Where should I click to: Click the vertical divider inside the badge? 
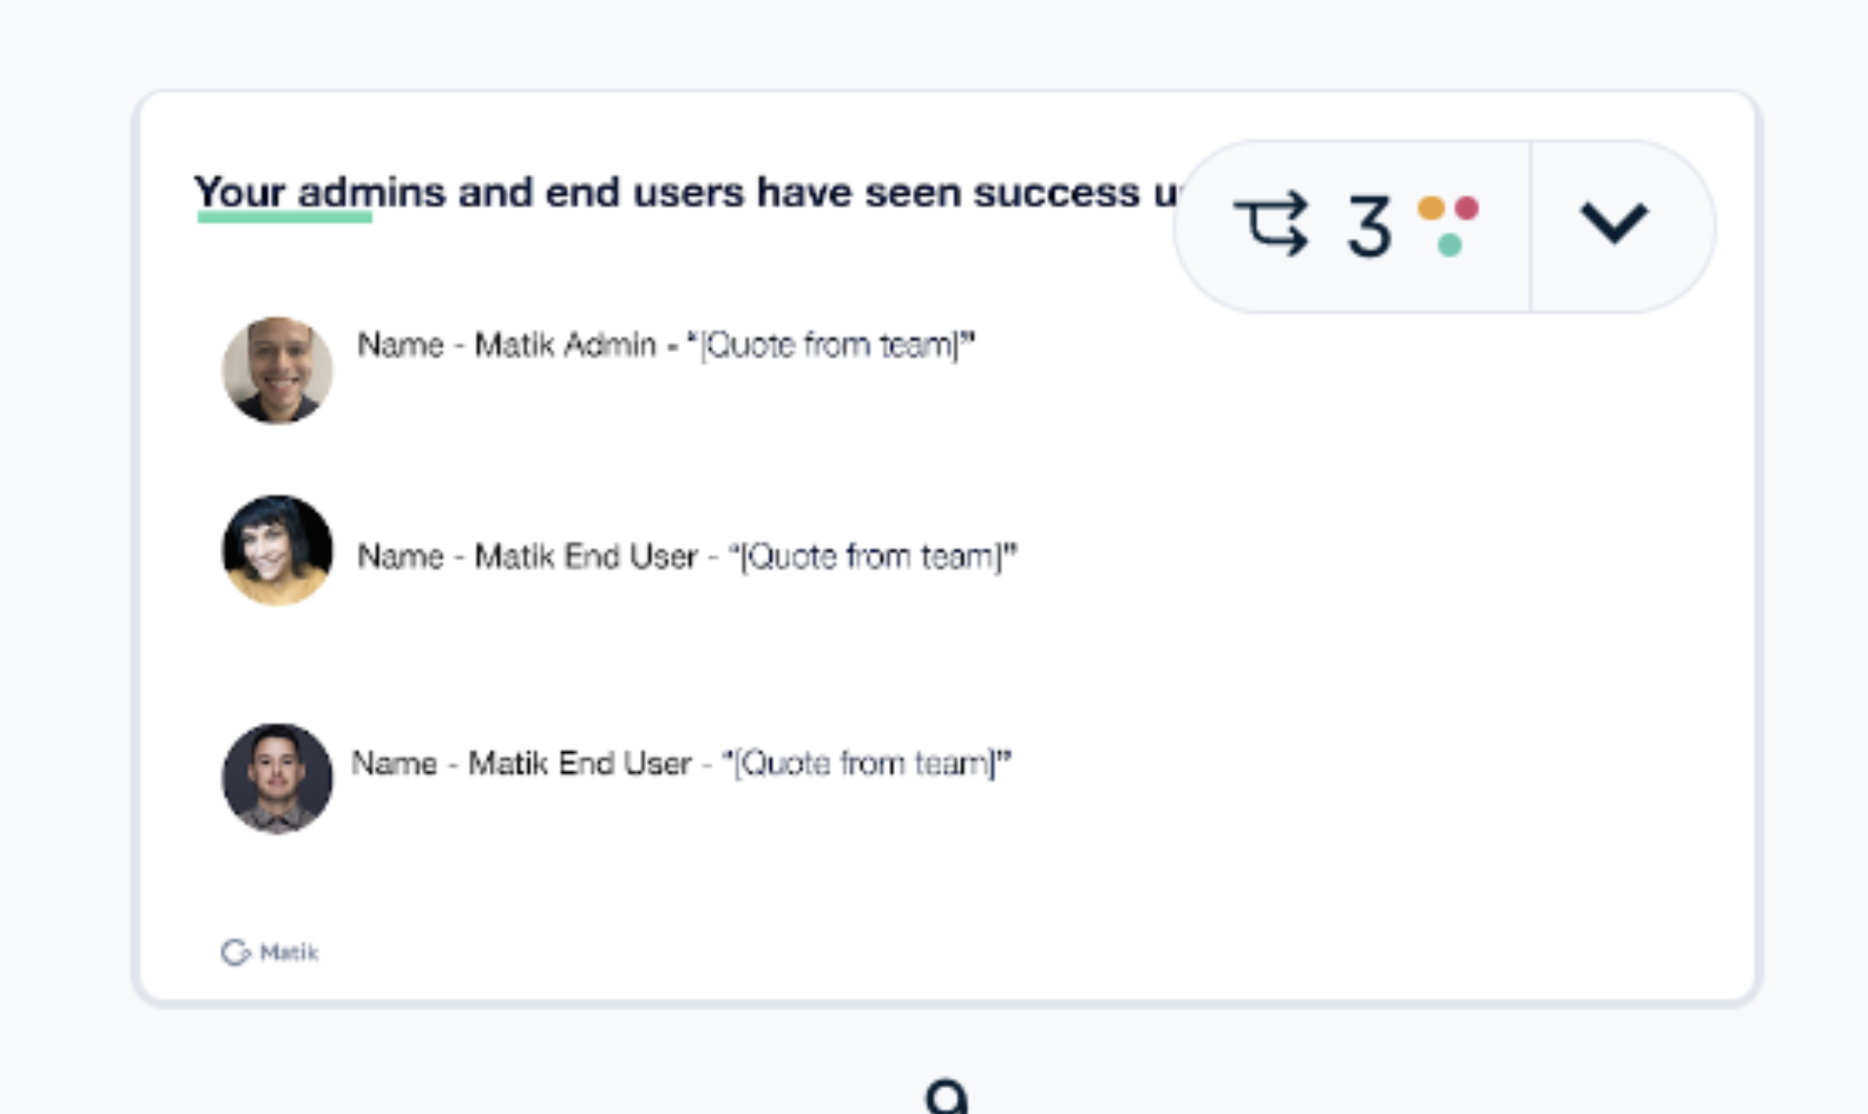point(1530,226)
